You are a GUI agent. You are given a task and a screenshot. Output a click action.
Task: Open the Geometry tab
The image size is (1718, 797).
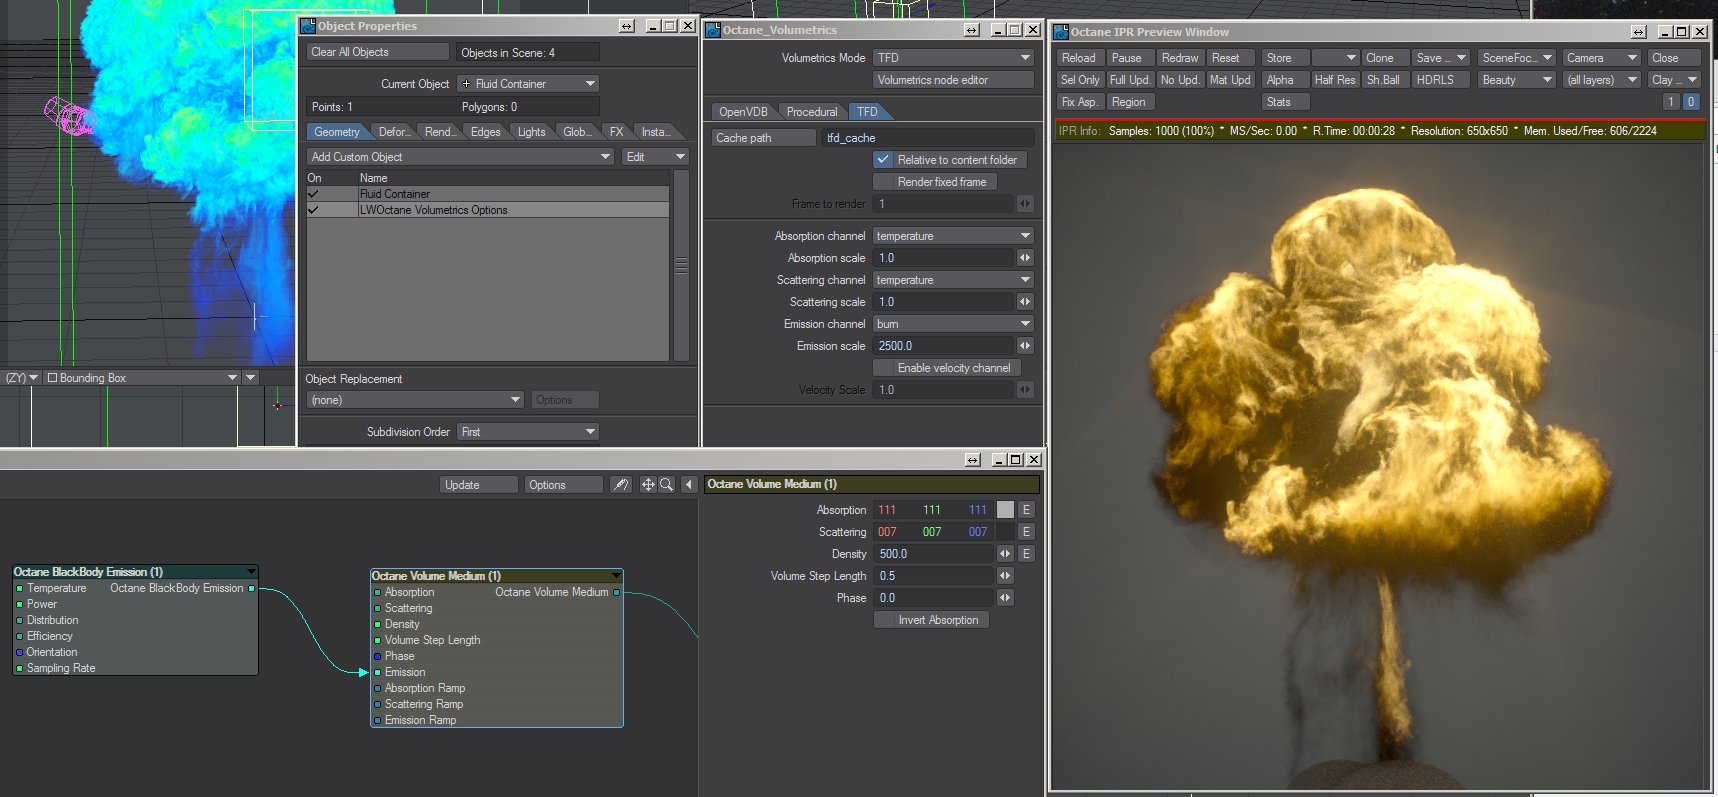[x=337, y=132]
